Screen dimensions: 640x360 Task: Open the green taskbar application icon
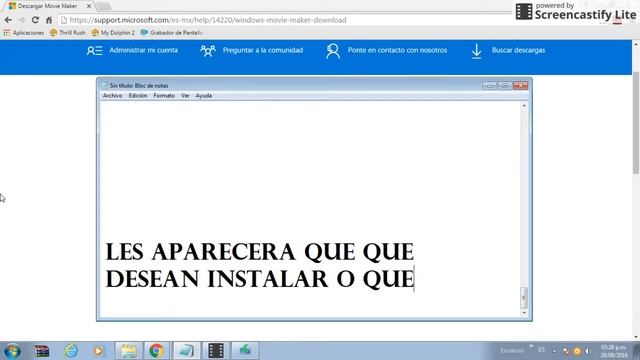(x=245, y=351)
